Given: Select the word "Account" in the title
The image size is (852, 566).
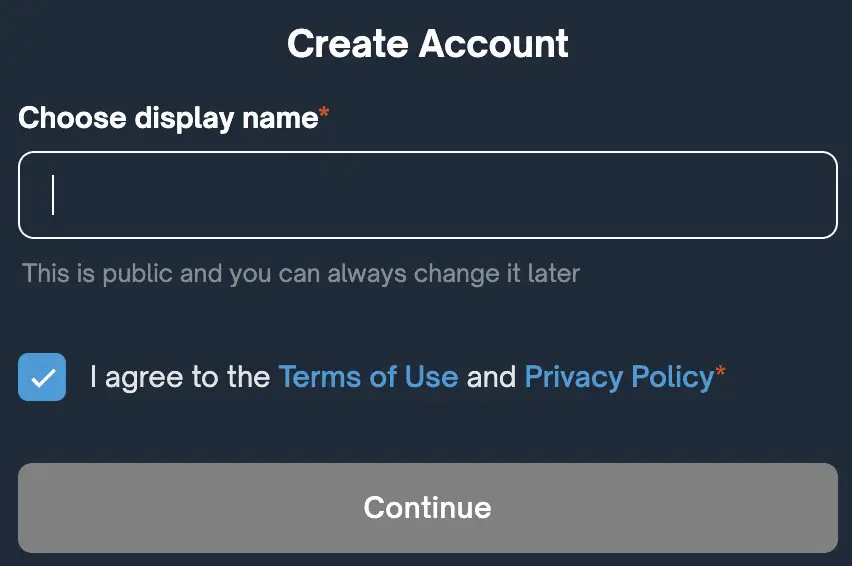Looking at the screenshot, I should [x=493, y=44].
